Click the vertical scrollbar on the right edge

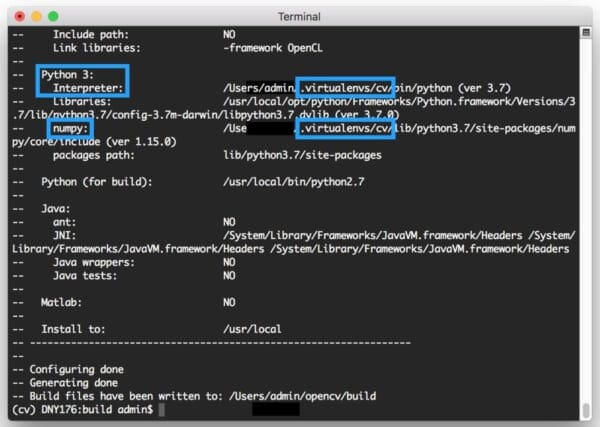(590, 220)
